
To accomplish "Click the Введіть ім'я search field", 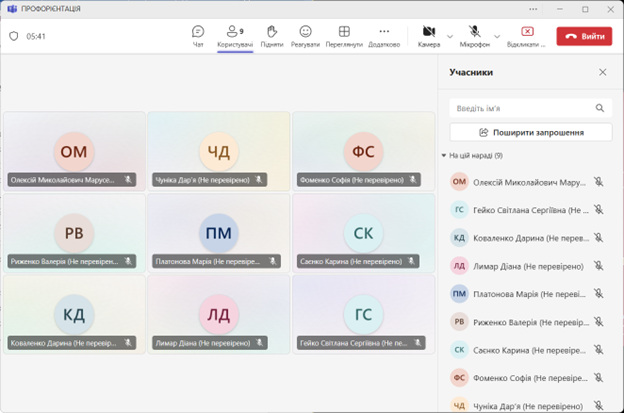I will pyautogui.click(x=522, y=108).
